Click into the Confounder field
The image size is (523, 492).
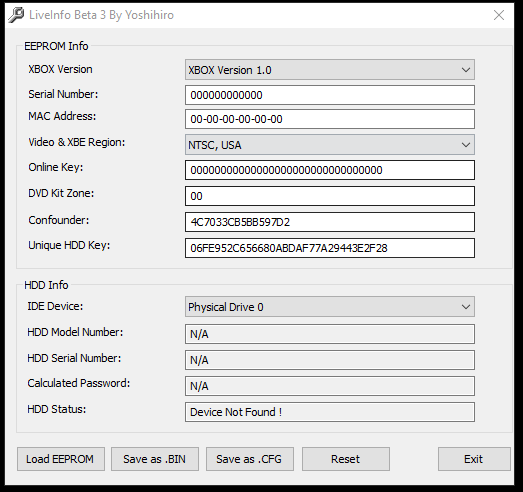click(x=330, y=222)
